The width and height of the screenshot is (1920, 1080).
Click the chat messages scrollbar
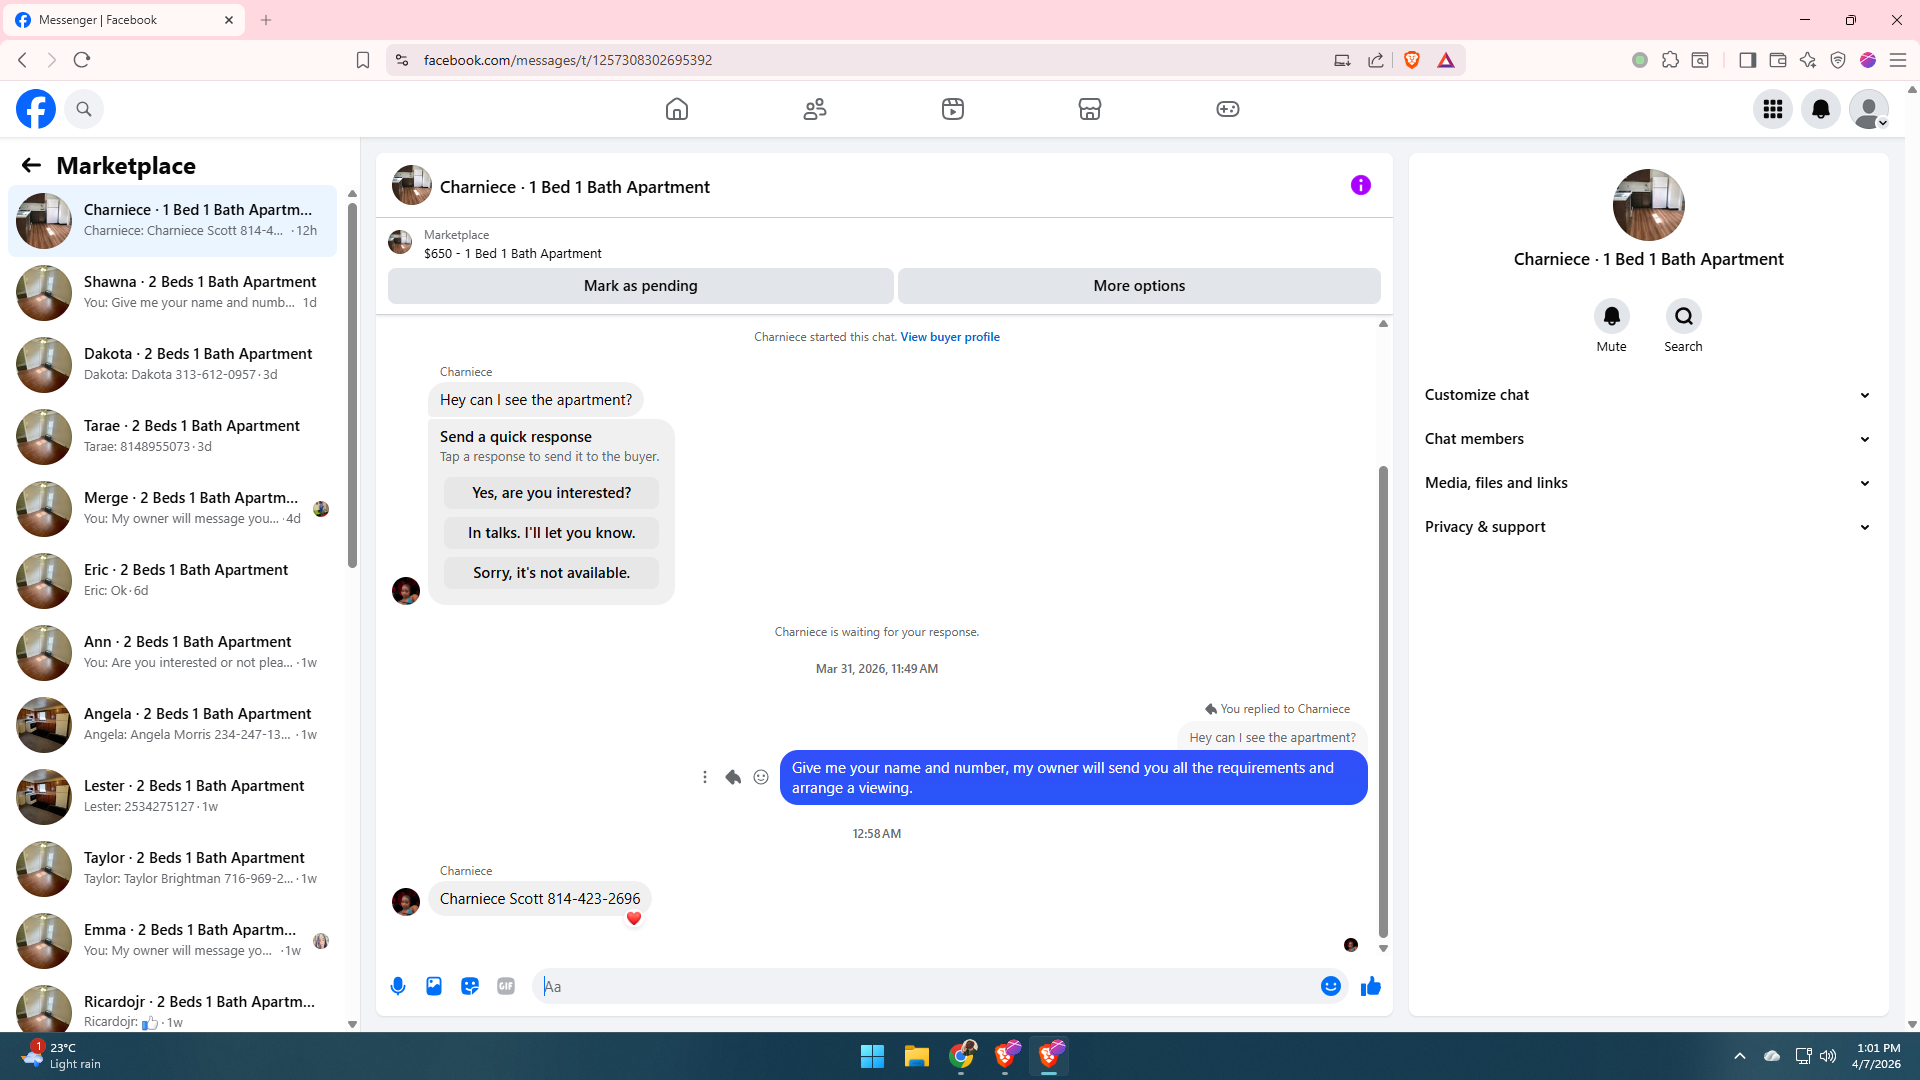tap(1383, 700)
